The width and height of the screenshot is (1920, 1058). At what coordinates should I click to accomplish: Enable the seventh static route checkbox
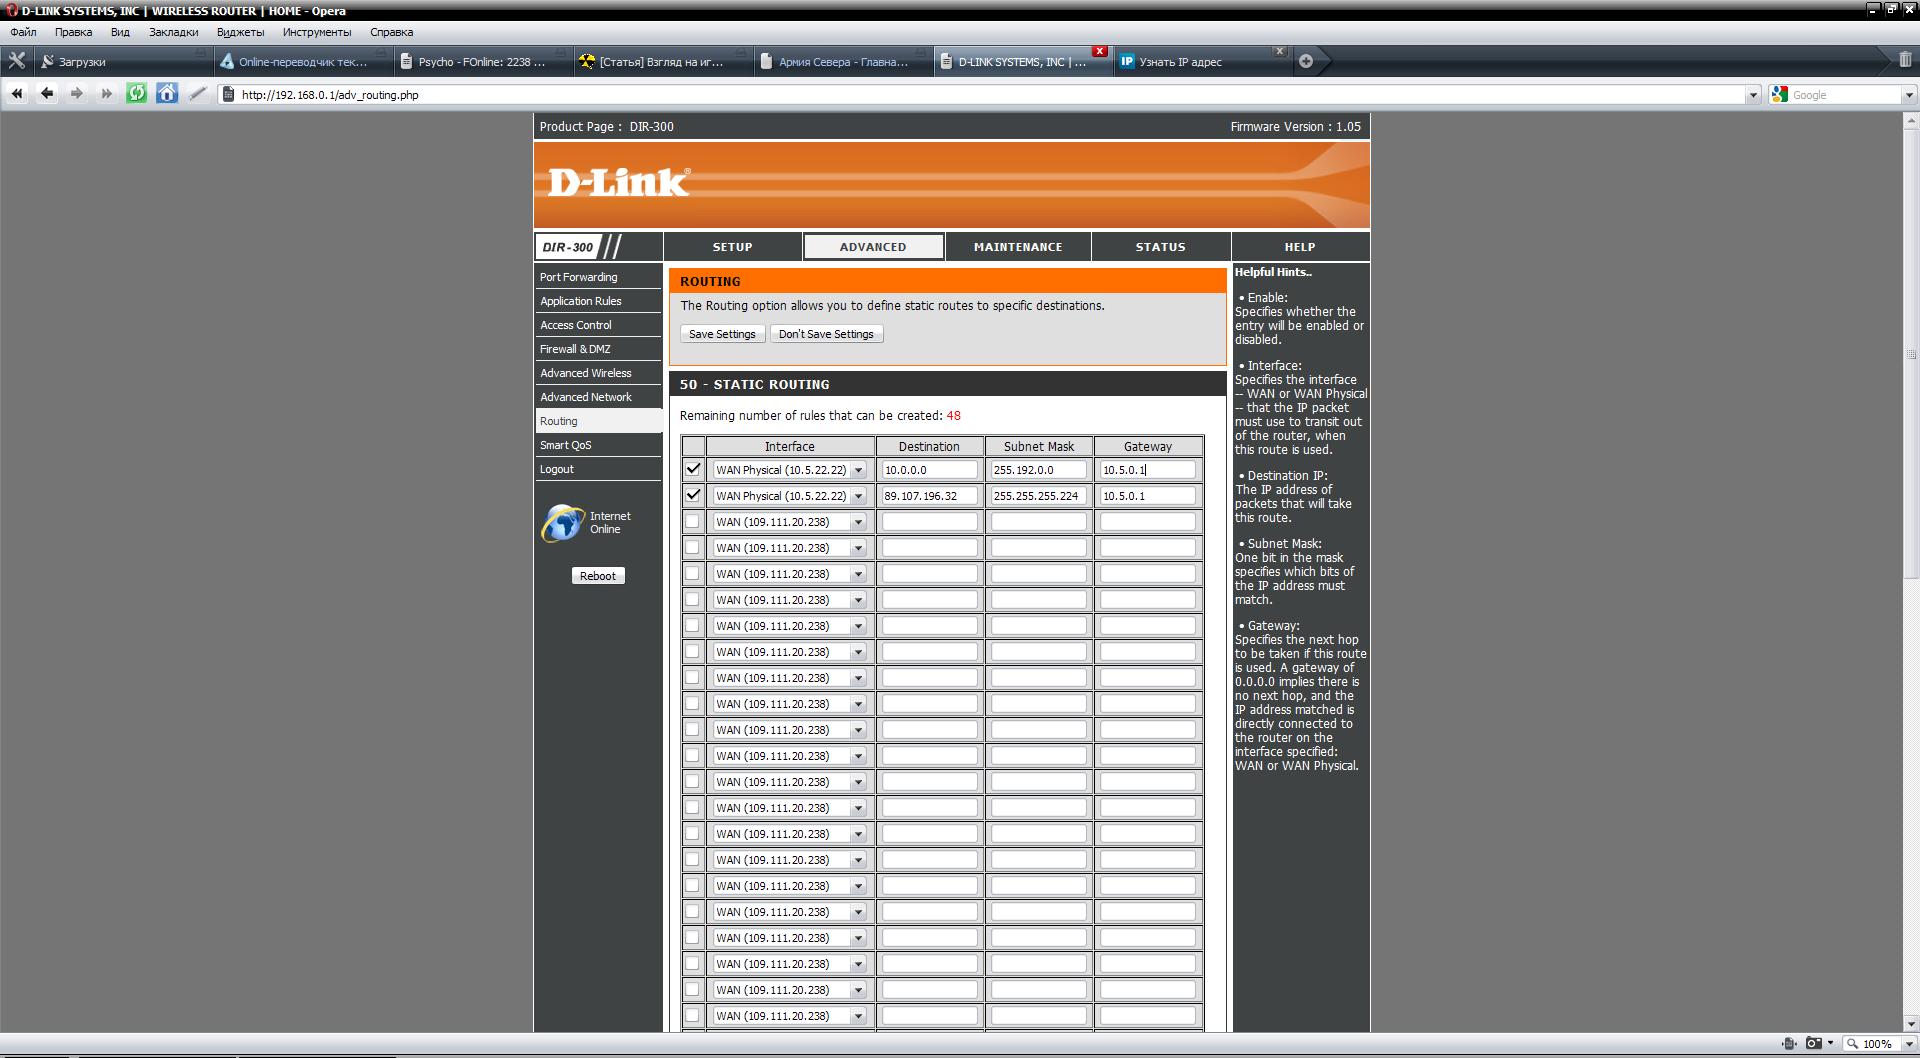[693, 625]
